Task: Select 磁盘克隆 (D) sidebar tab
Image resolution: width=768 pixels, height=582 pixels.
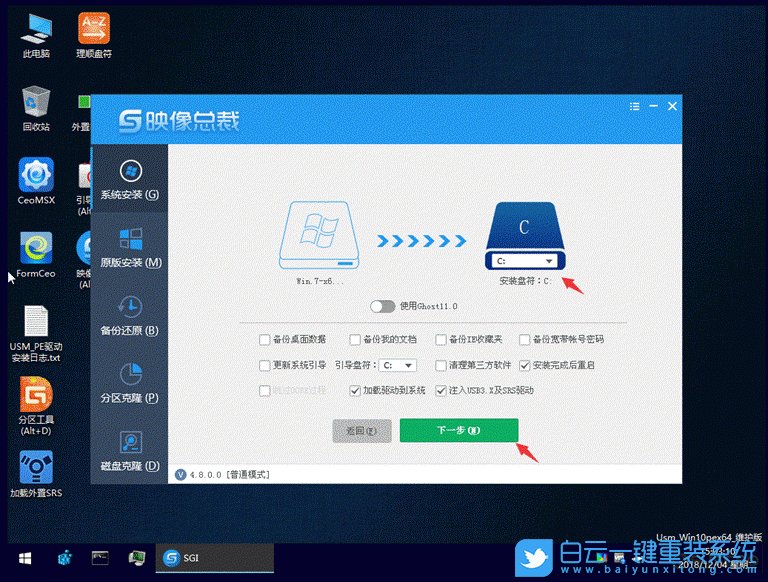Action: [x=129, y=450]
